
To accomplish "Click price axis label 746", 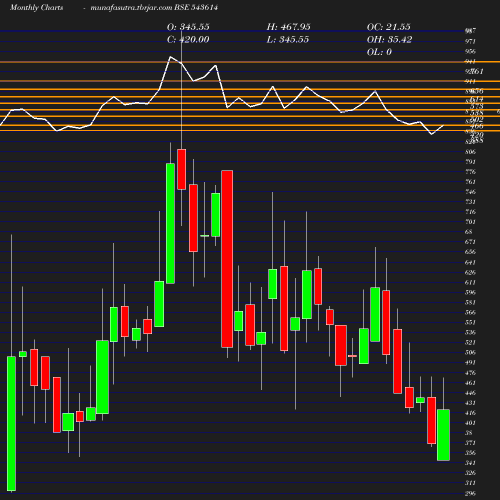I will click(470, 192).
